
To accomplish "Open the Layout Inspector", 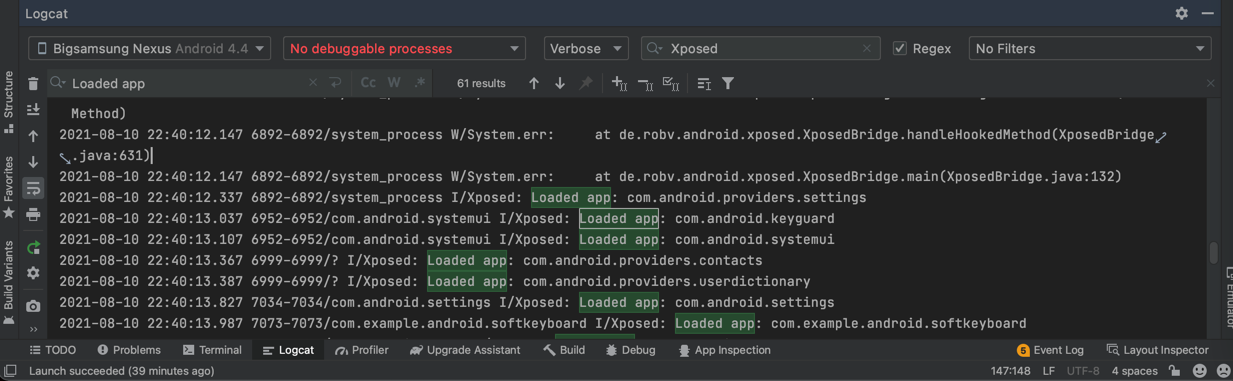I will [1157, 350].
